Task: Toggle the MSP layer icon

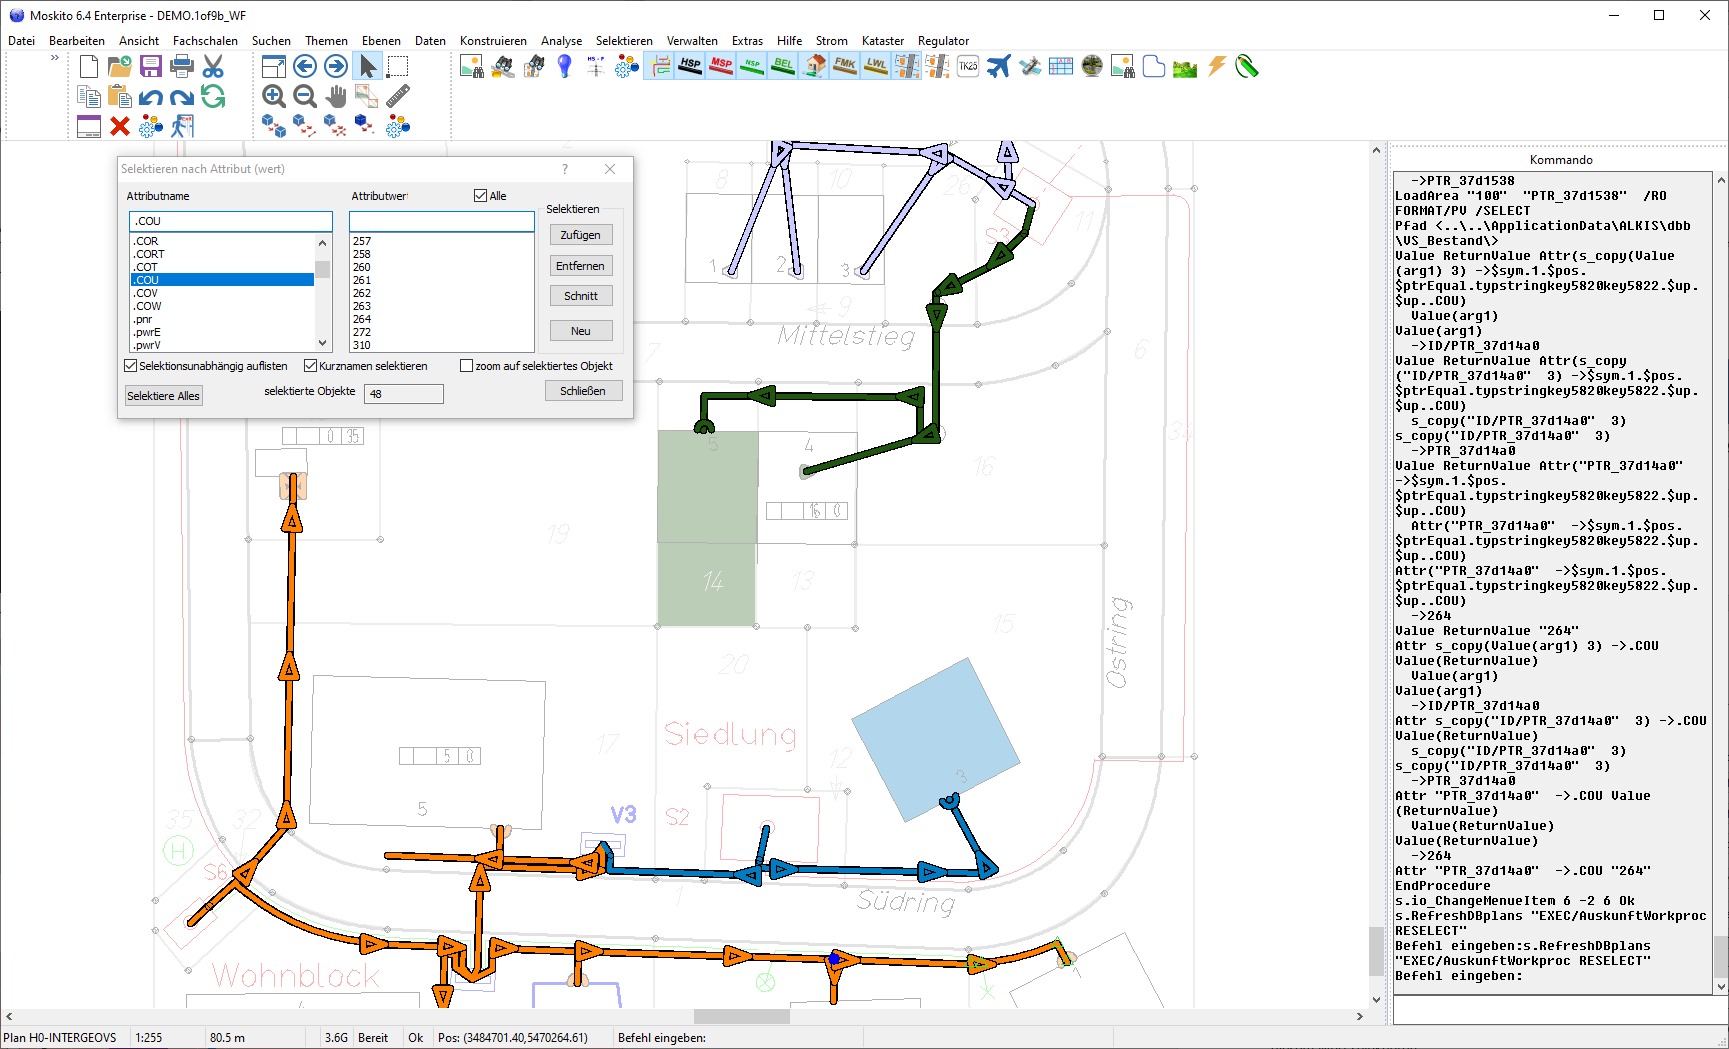Action: coord(721,66)
